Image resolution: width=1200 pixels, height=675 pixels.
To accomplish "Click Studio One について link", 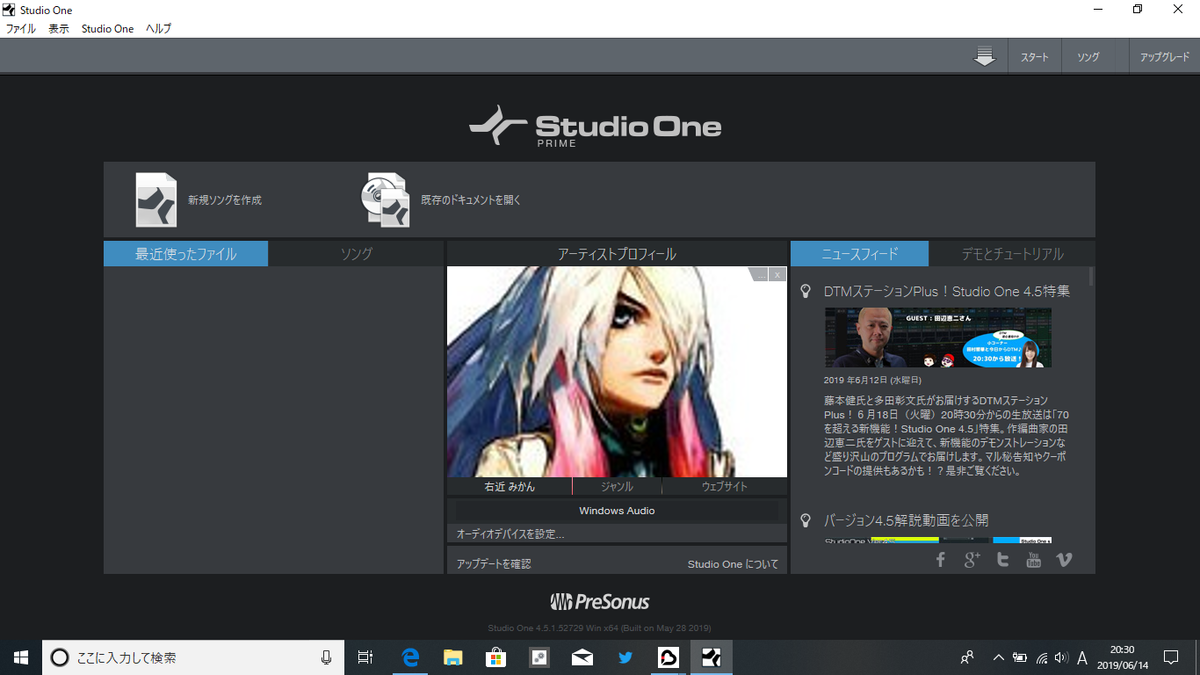I will pyautogui.click(x=733, y=564).
